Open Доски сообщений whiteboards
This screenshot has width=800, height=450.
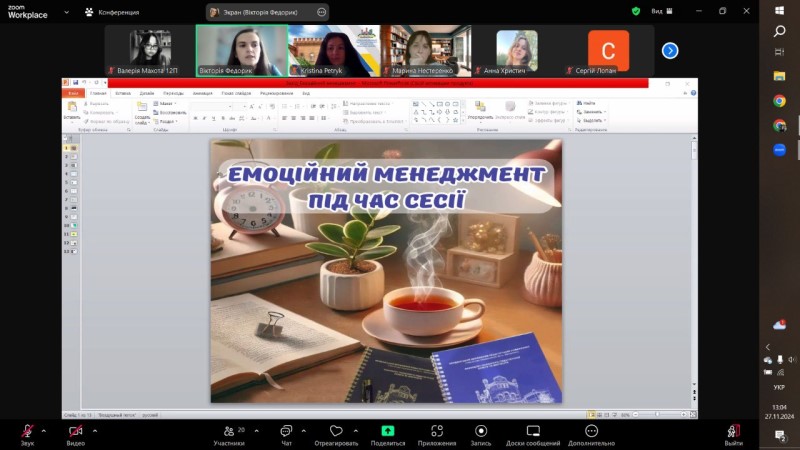[x=533, y=435]
